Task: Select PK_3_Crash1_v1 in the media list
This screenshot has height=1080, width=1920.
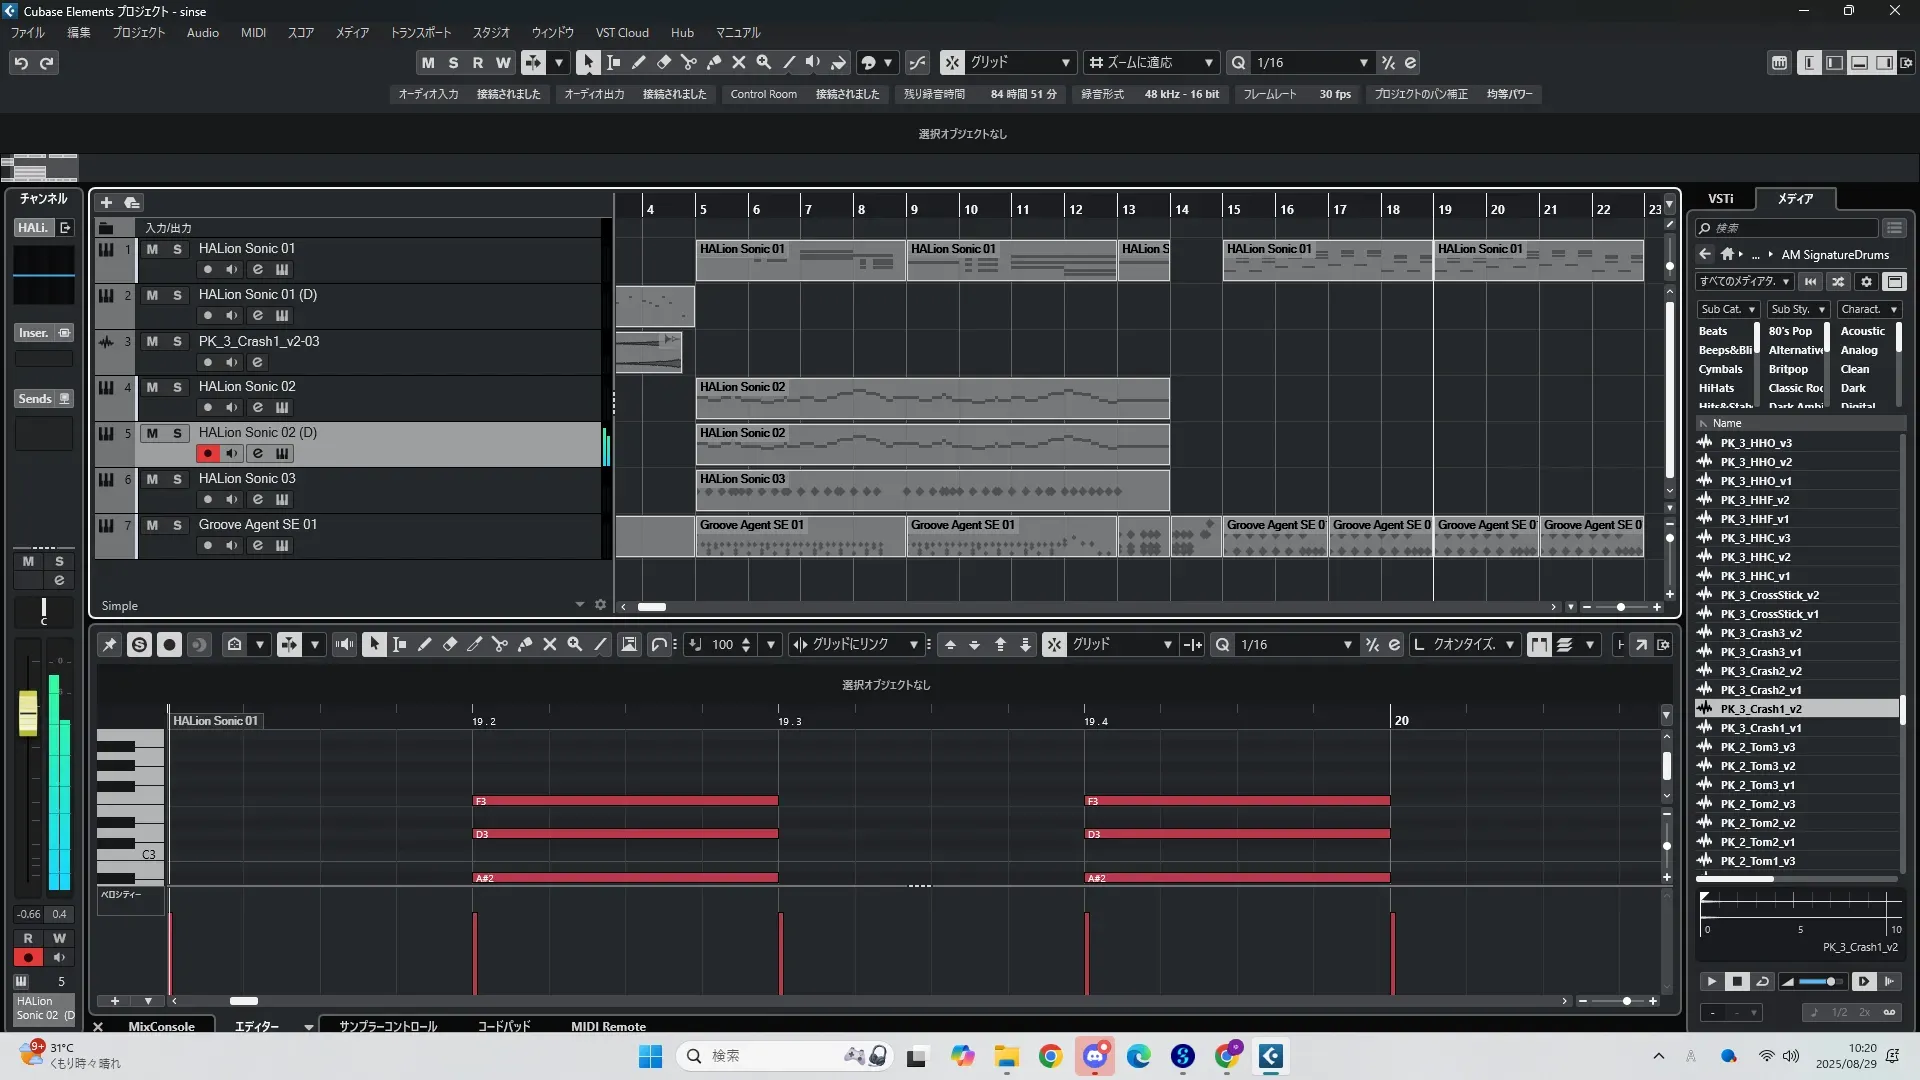Action: coord(1760,728)
